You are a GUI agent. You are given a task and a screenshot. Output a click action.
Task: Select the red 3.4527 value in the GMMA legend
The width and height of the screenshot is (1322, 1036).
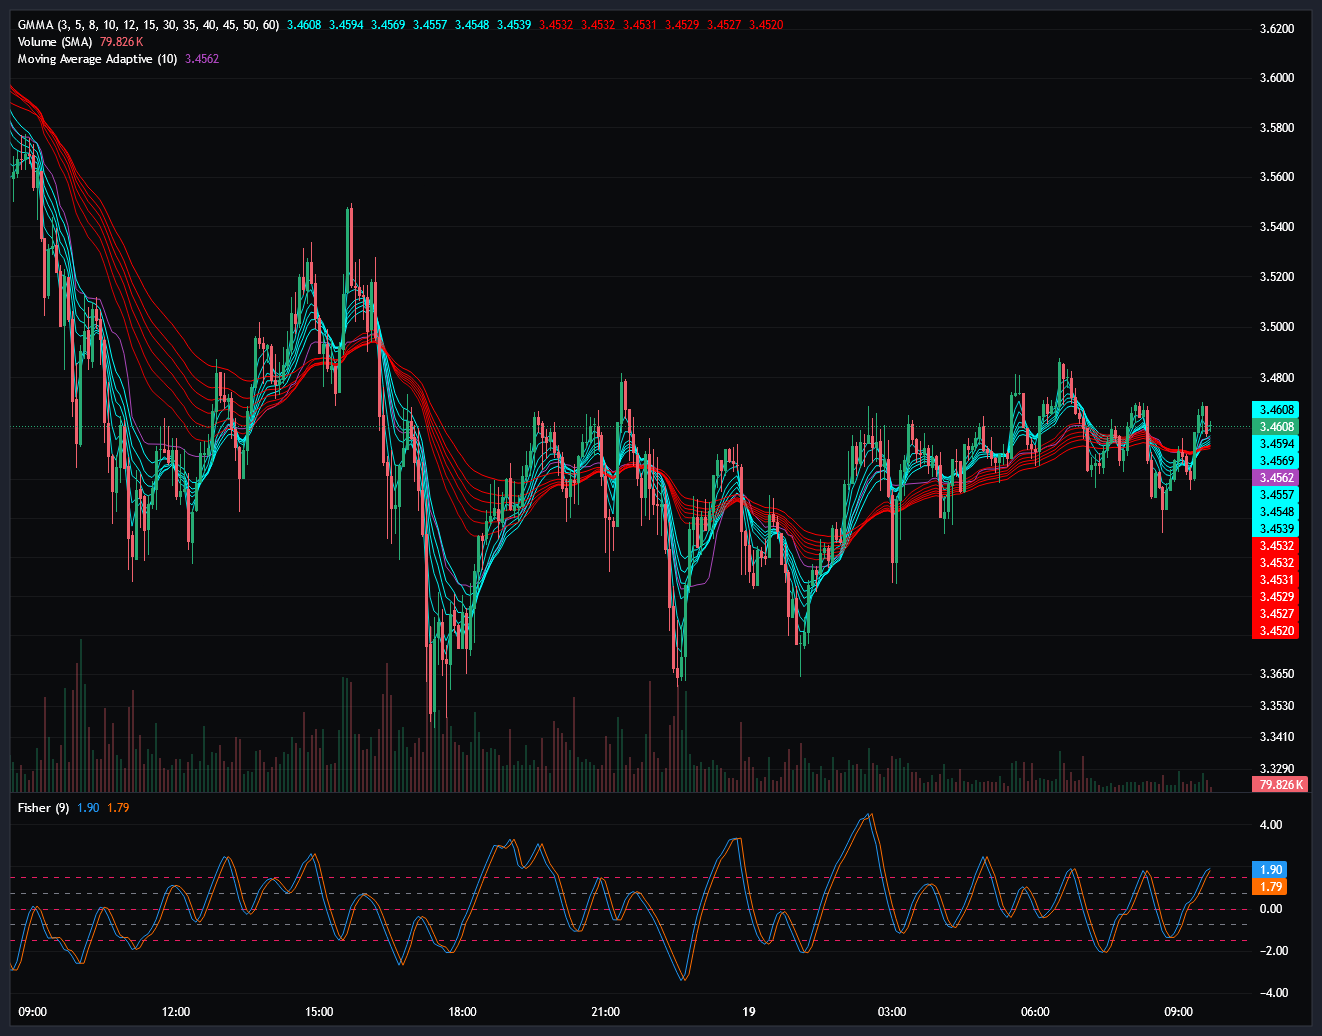(x=724, y=25)
